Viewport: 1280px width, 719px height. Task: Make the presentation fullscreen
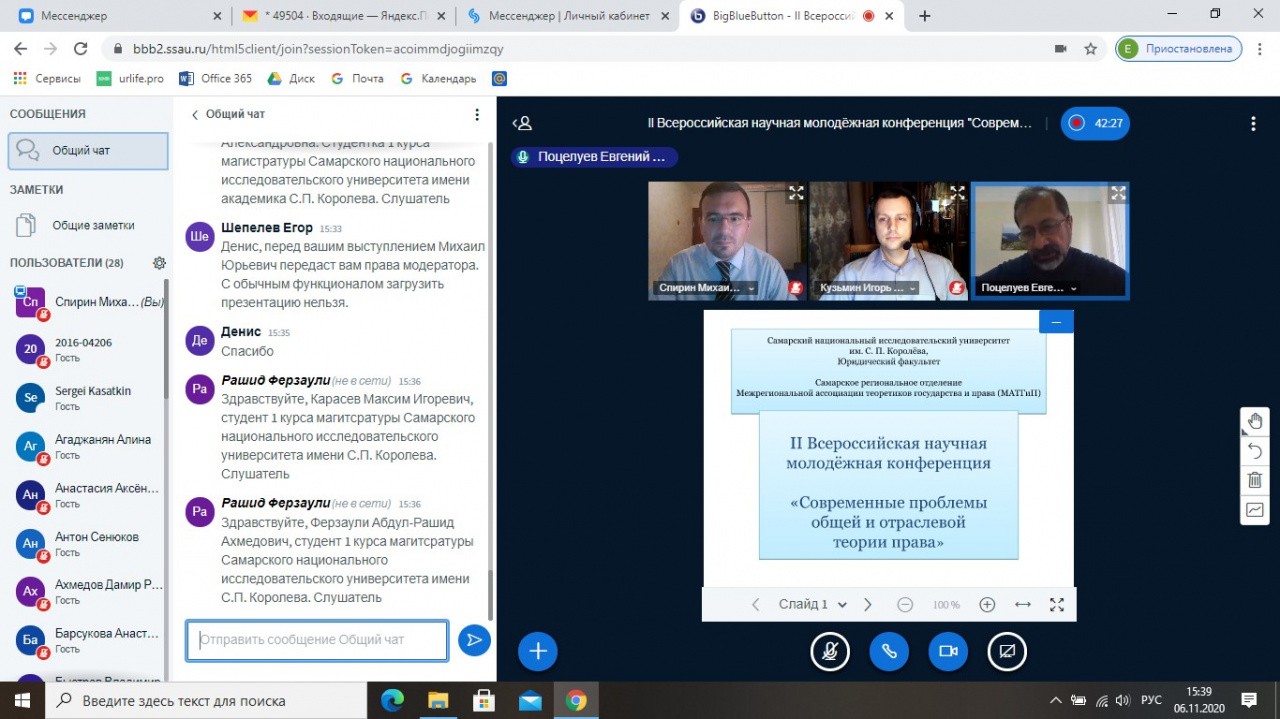tap(1056, 604)
